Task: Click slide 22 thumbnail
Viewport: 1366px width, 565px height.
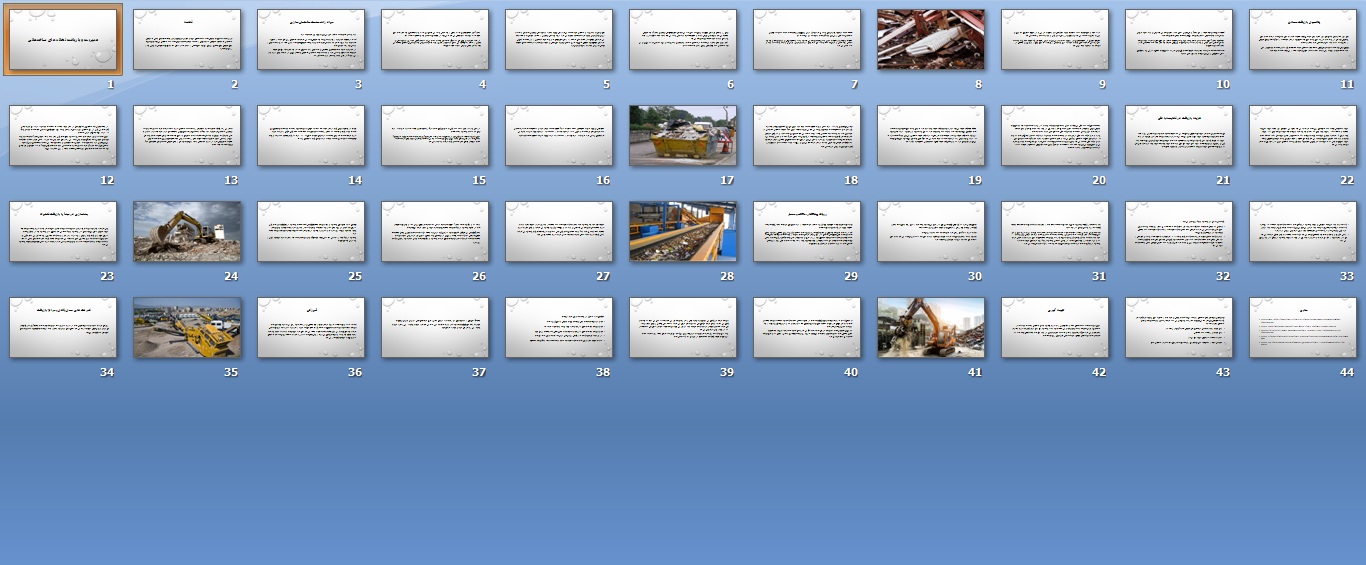Action: pyautogui.click(x=1303, y=136)
